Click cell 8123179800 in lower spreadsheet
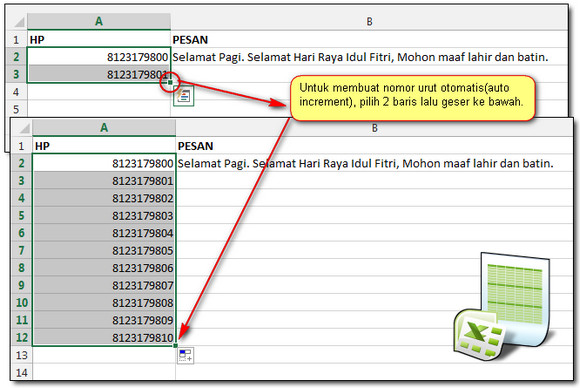580x388 pixels. (x=104, y=163)
